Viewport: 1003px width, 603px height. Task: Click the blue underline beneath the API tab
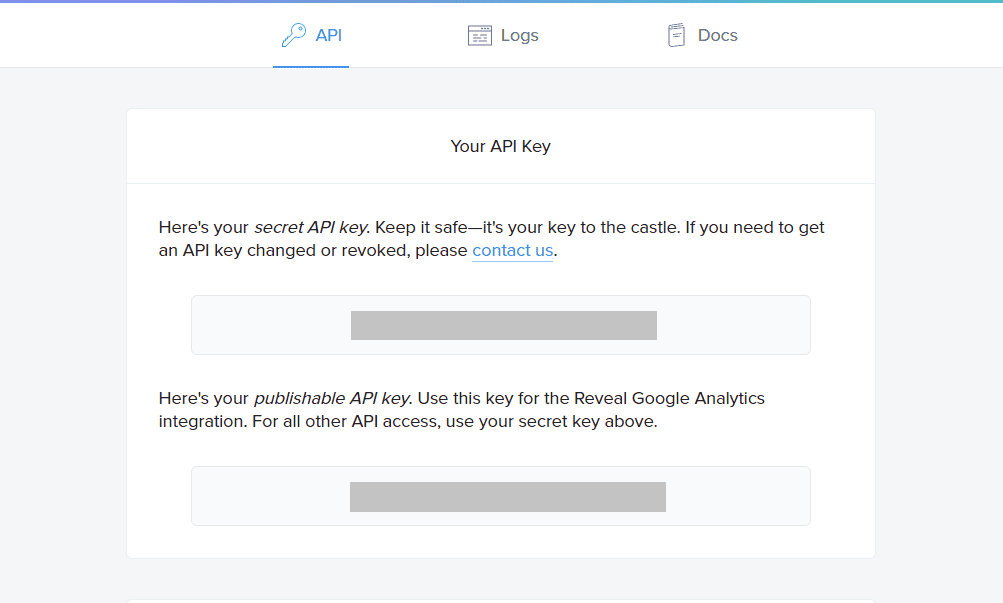coord(310,66)
